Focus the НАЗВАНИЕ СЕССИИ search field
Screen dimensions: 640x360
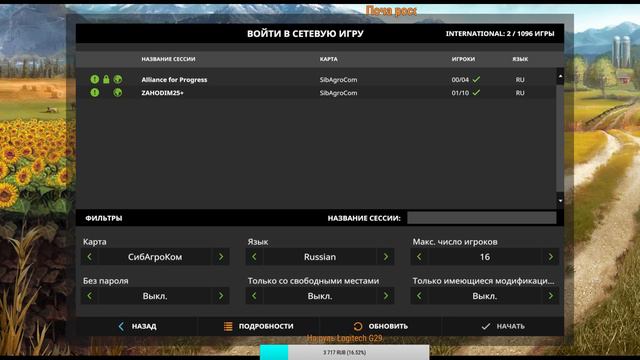(x=482, y=218)
